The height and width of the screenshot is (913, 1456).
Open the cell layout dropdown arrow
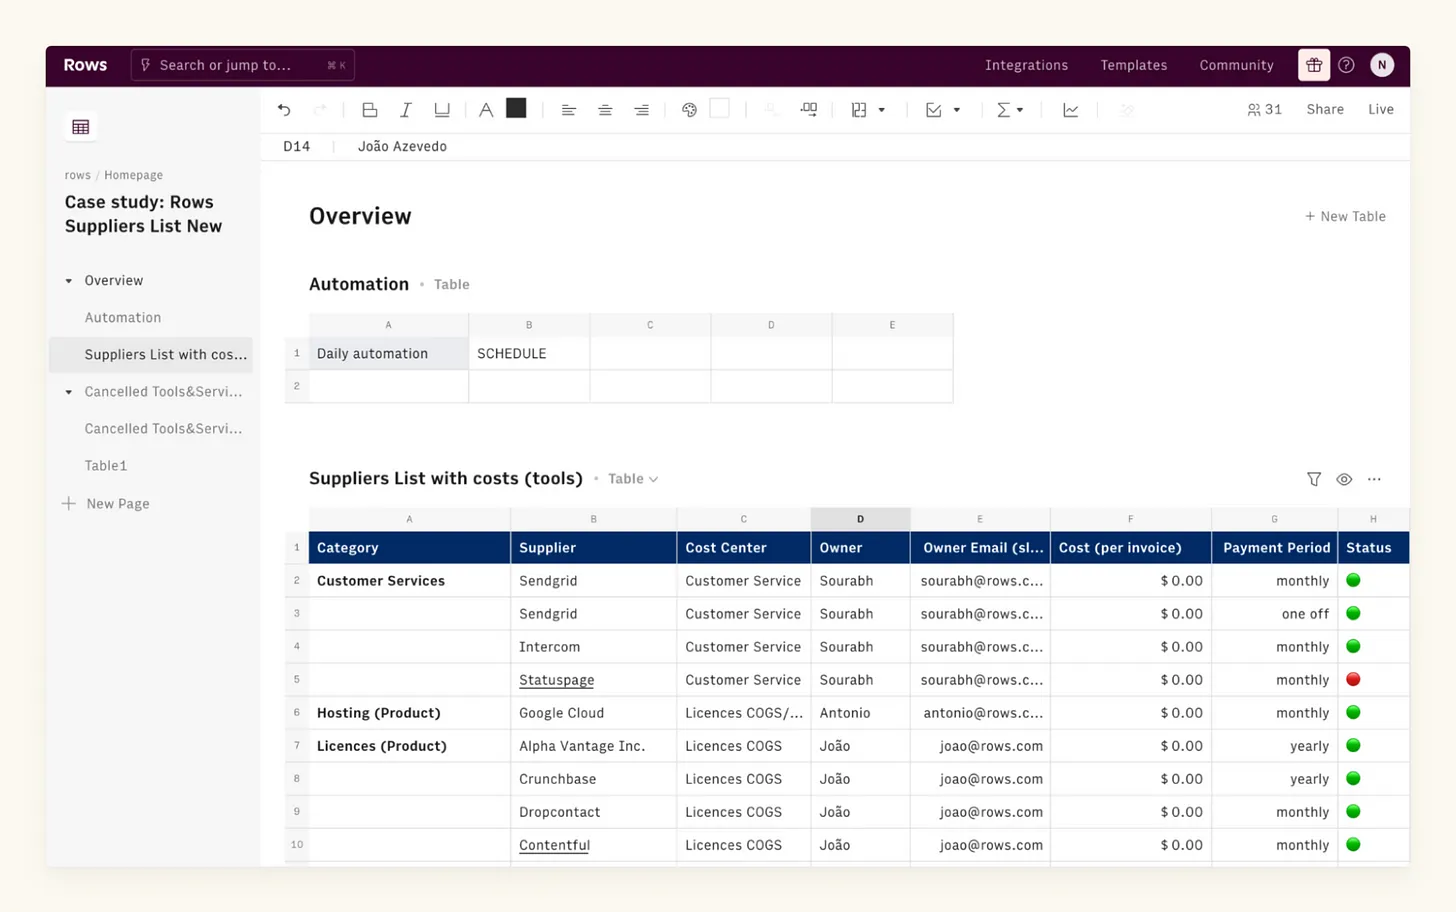[x=881, y=110]
